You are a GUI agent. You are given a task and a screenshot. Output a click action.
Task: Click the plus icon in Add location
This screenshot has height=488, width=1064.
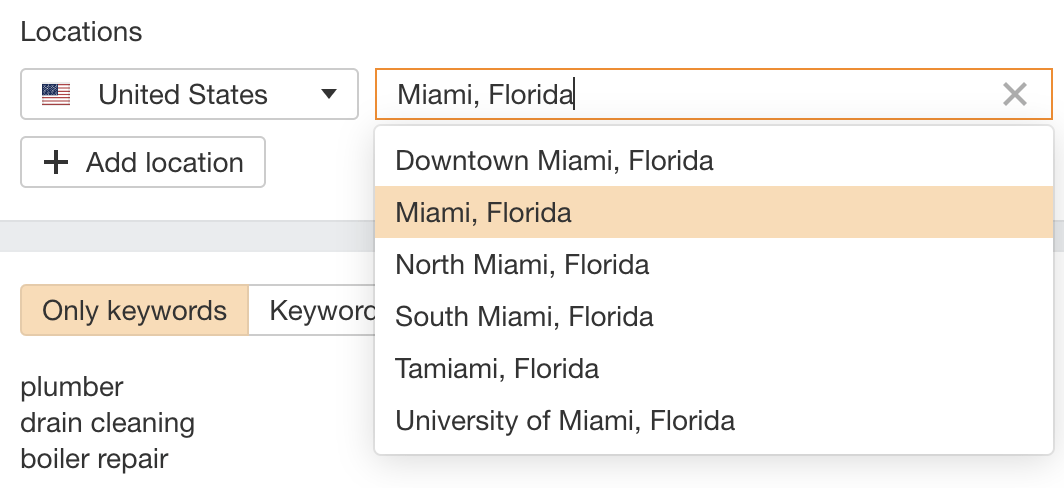[x=56, y=162]
